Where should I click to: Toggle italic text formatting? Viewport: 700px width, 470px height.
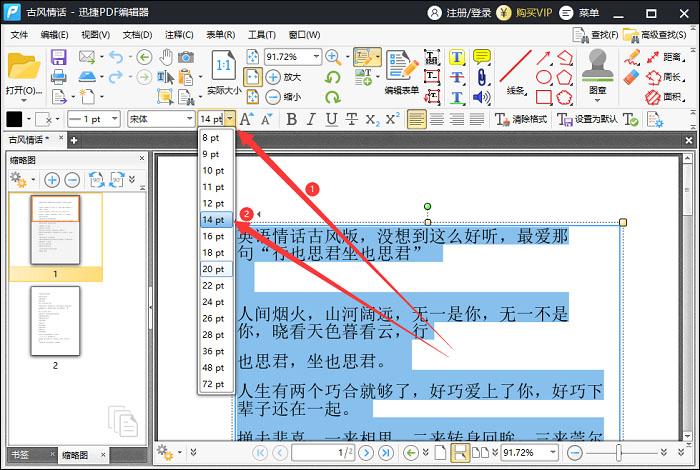pyautogui.click(x=312, y=119)
